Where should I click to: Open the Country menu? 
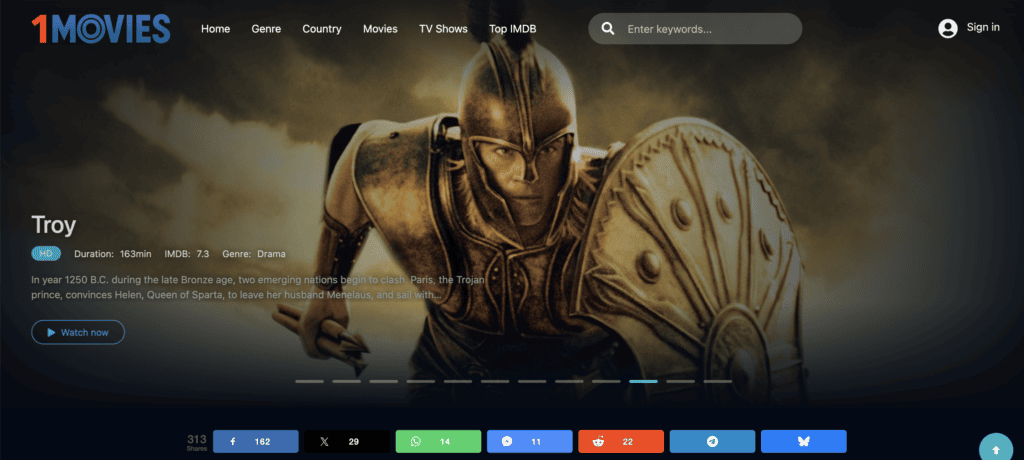click(322, 29)
